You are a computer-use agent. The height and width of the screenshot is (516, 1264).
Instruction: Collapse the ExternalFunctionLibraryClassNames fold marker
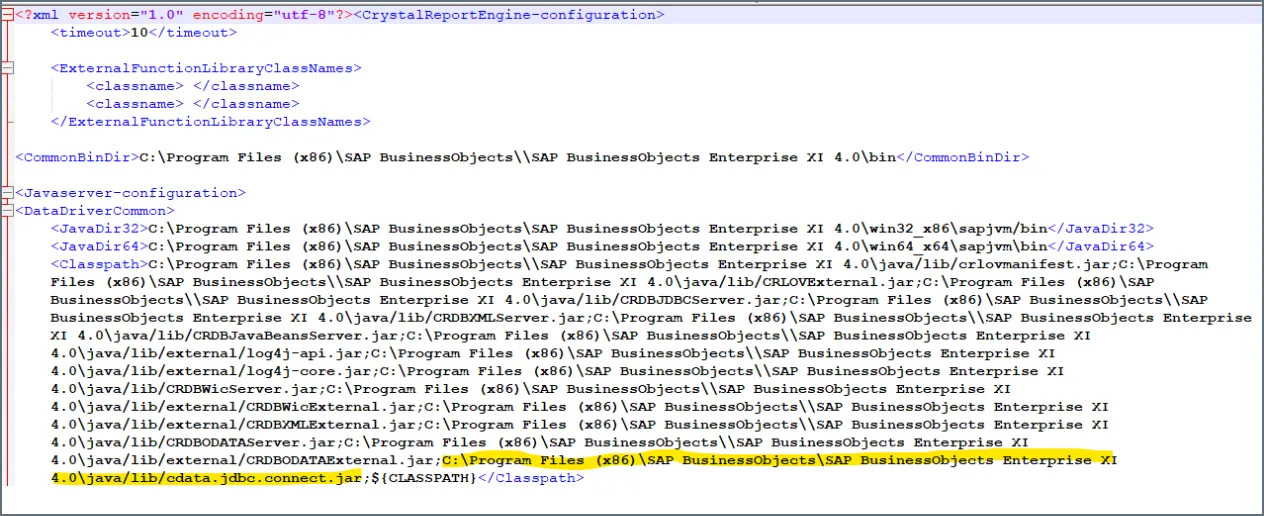point(8,68)
